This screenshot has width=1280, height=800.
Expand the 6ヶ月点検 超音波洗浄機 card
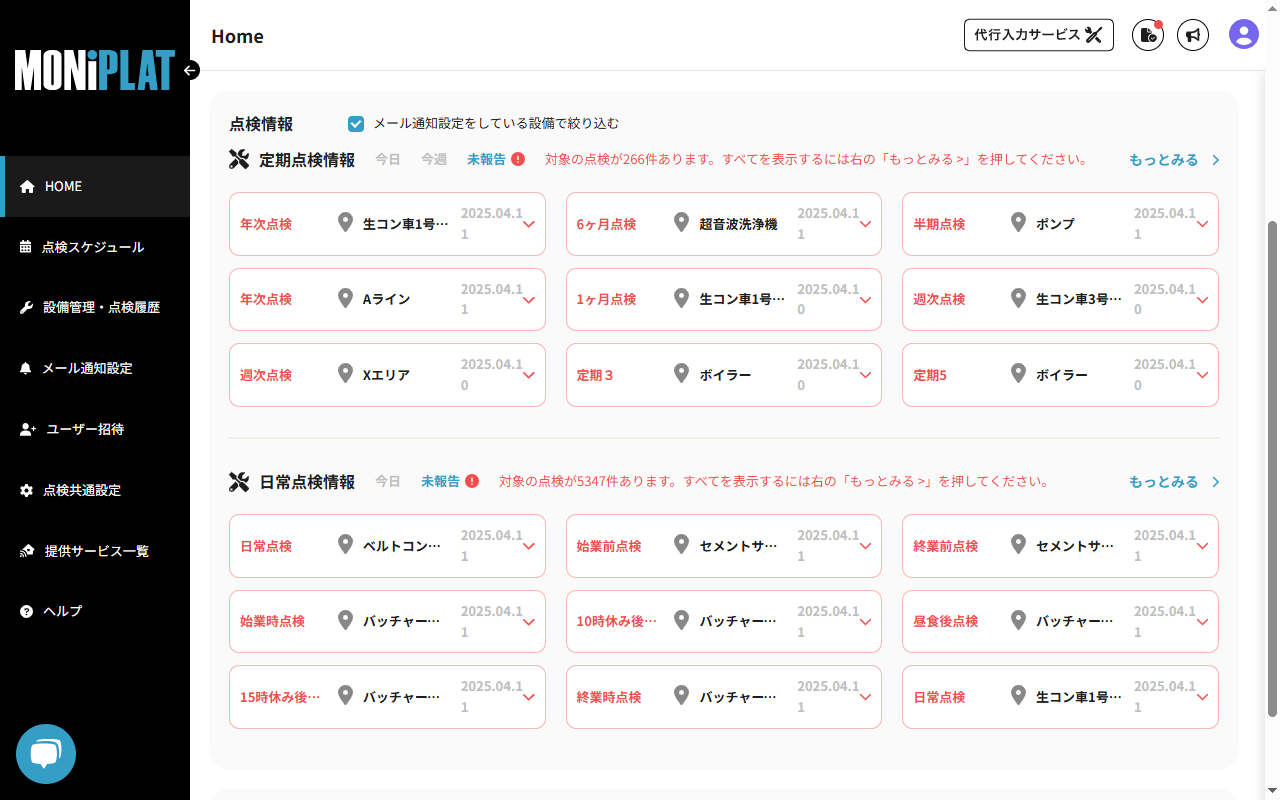(865, 224)
